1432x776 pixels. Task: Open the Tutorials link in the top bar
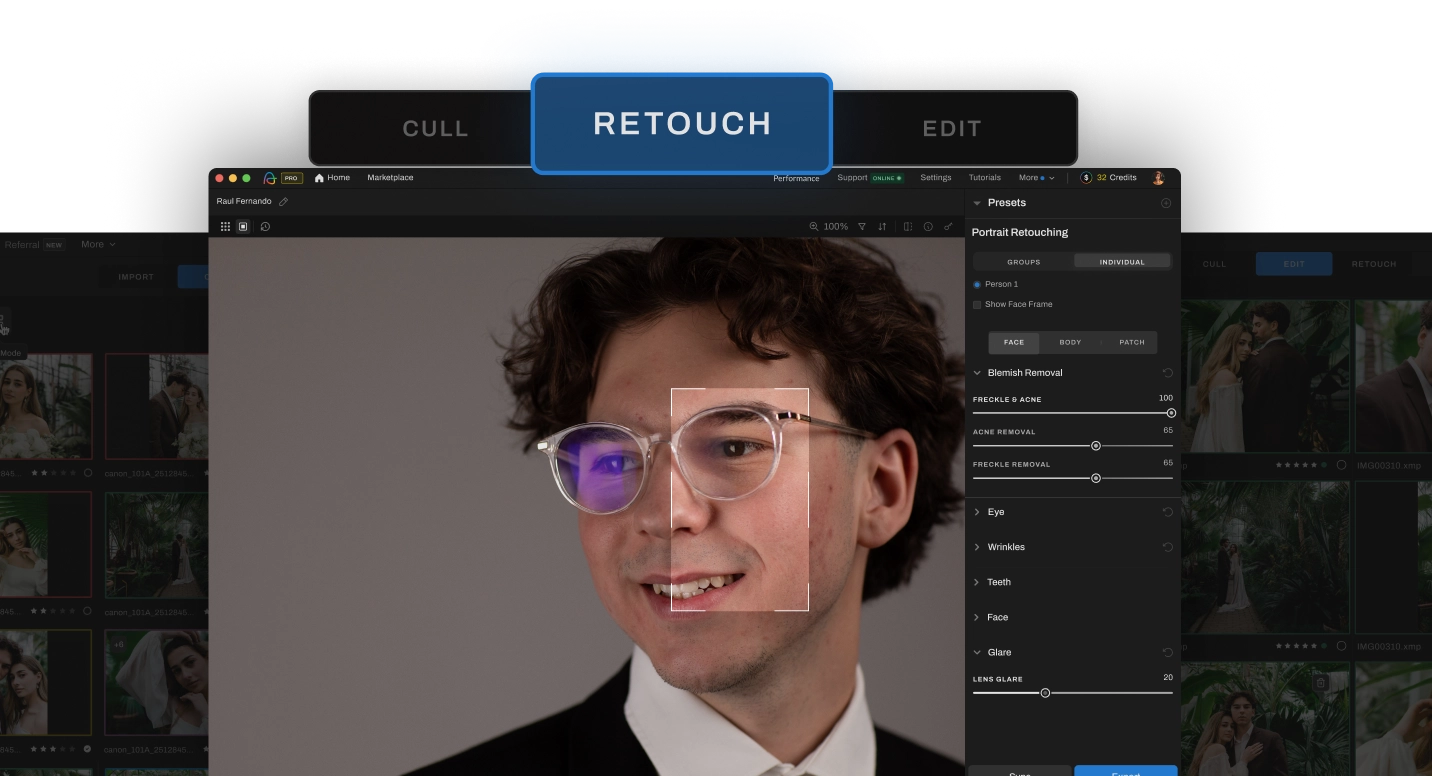click(x=984, y=177)
